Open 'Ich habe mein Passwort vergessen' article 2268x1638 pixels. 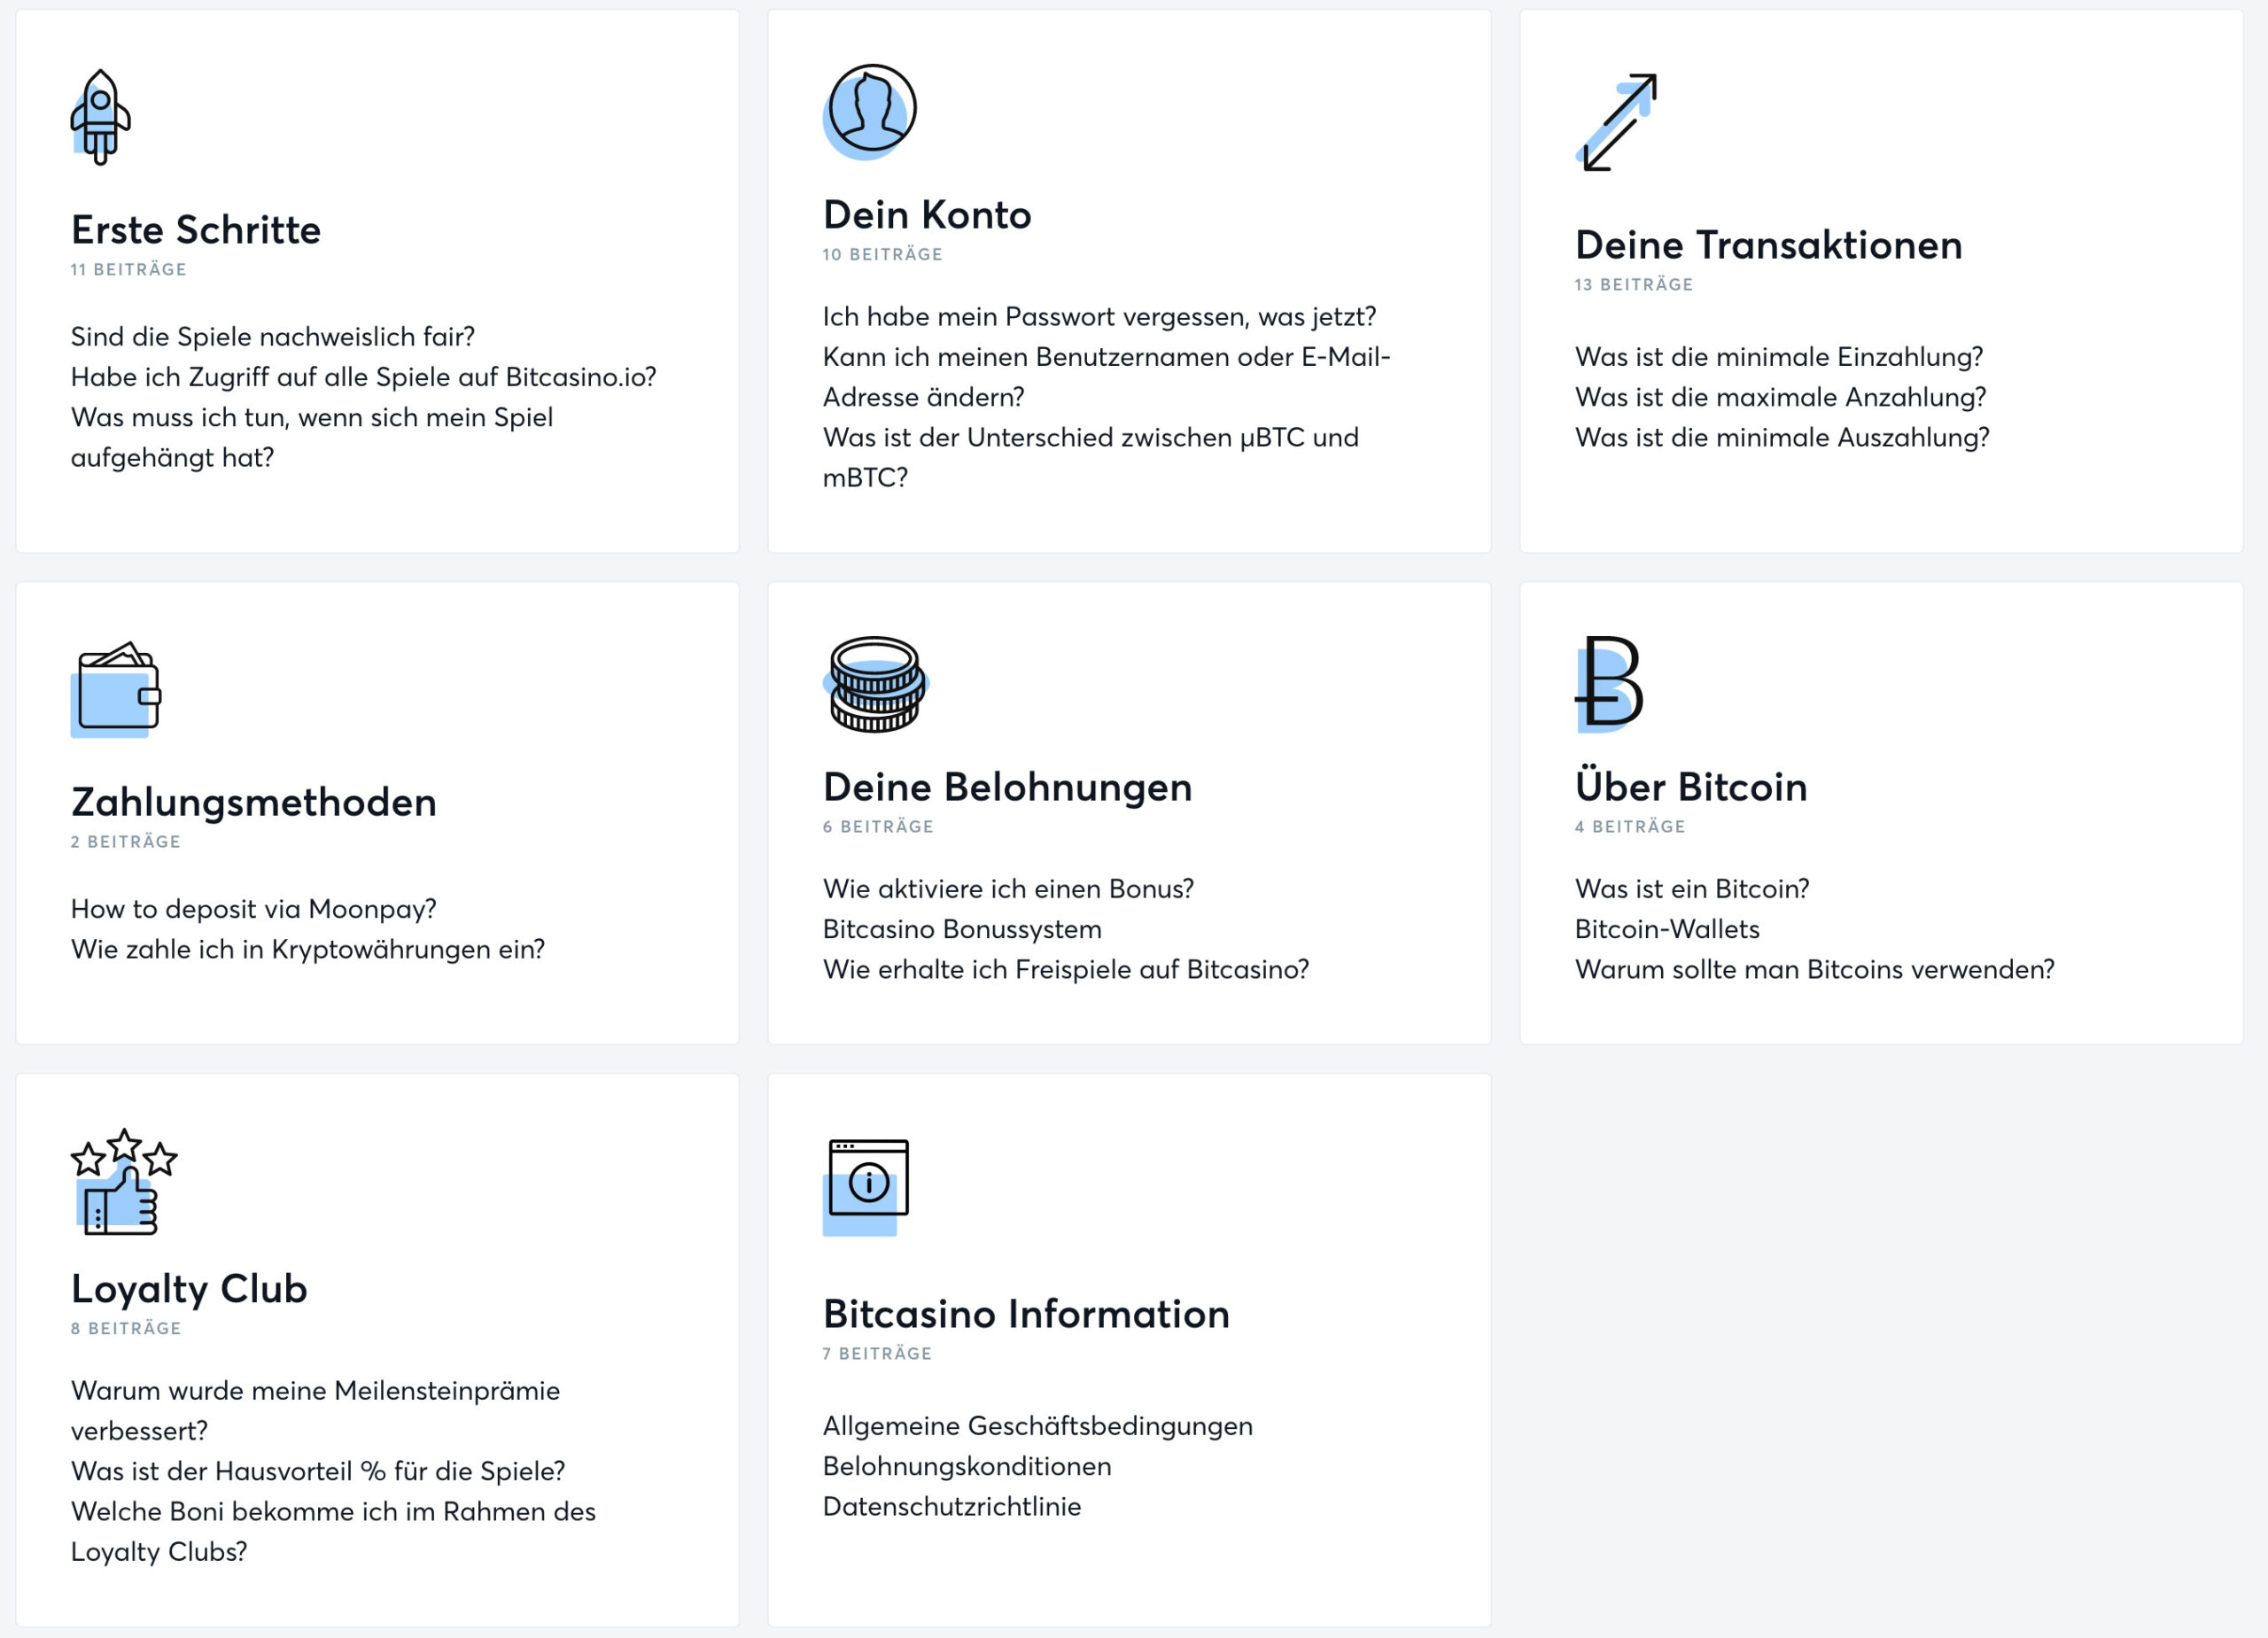tap(1099, 316)
